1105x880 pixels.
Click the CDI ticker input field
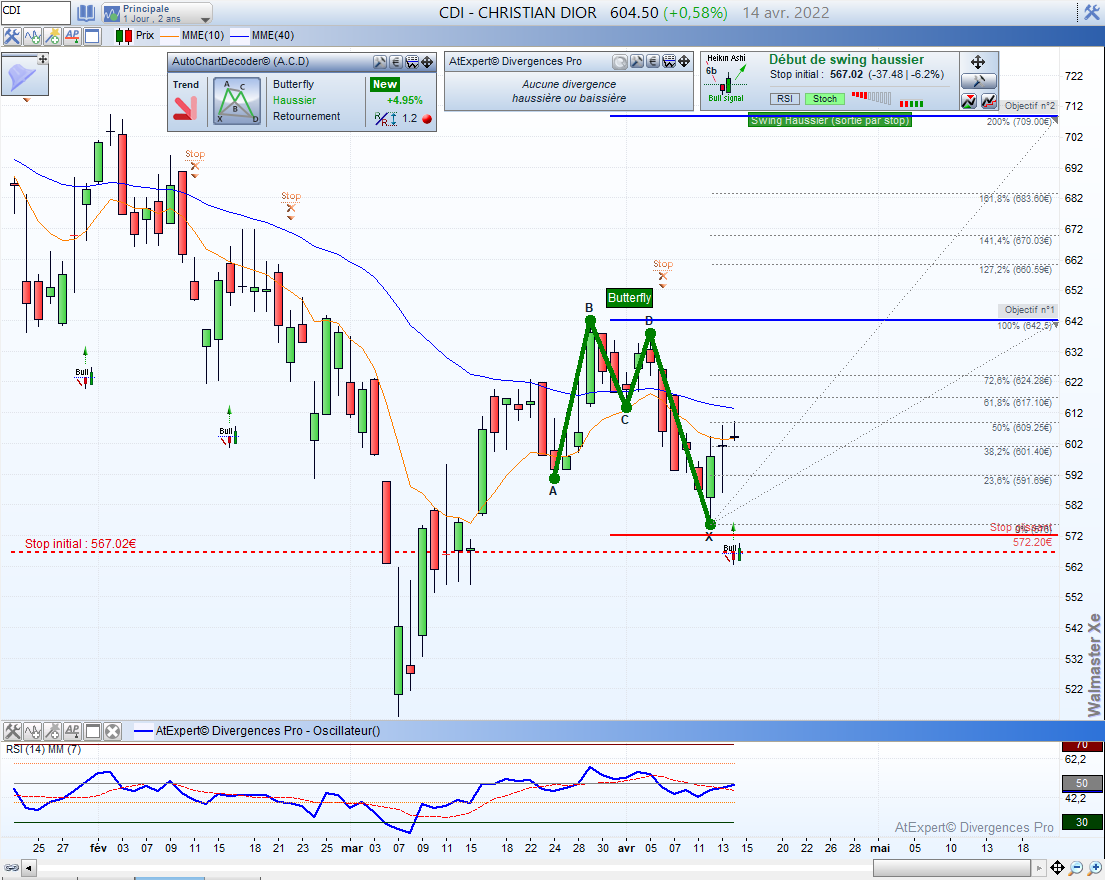35,12
